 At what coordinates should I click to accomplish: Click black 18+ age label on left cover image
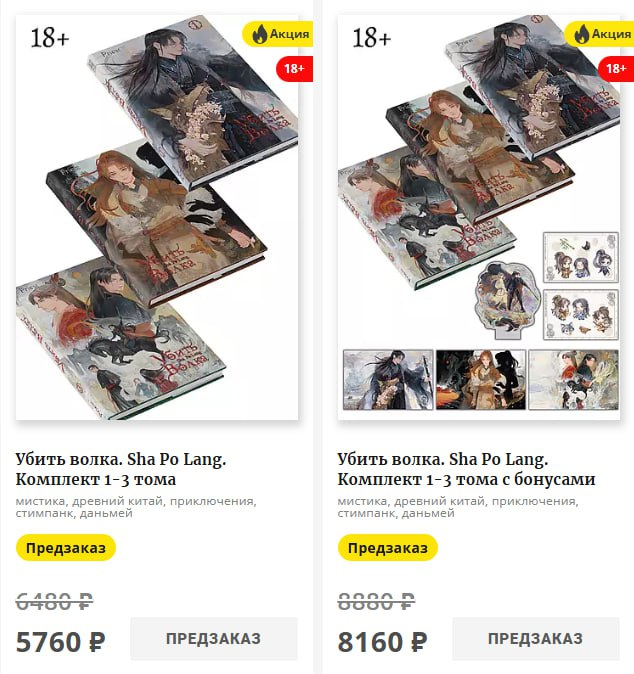click(50, 38)
